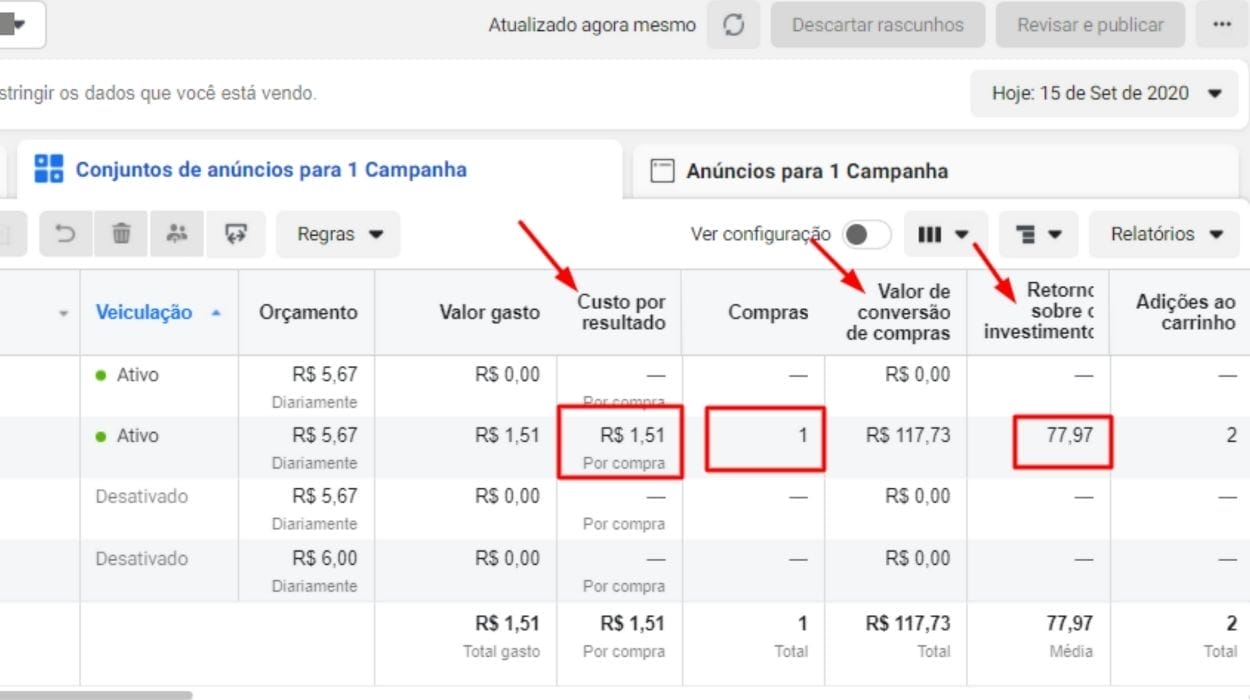Click the undo arrow icon
Viewport: 1250px width, 700px height.
tap(66, 234)
